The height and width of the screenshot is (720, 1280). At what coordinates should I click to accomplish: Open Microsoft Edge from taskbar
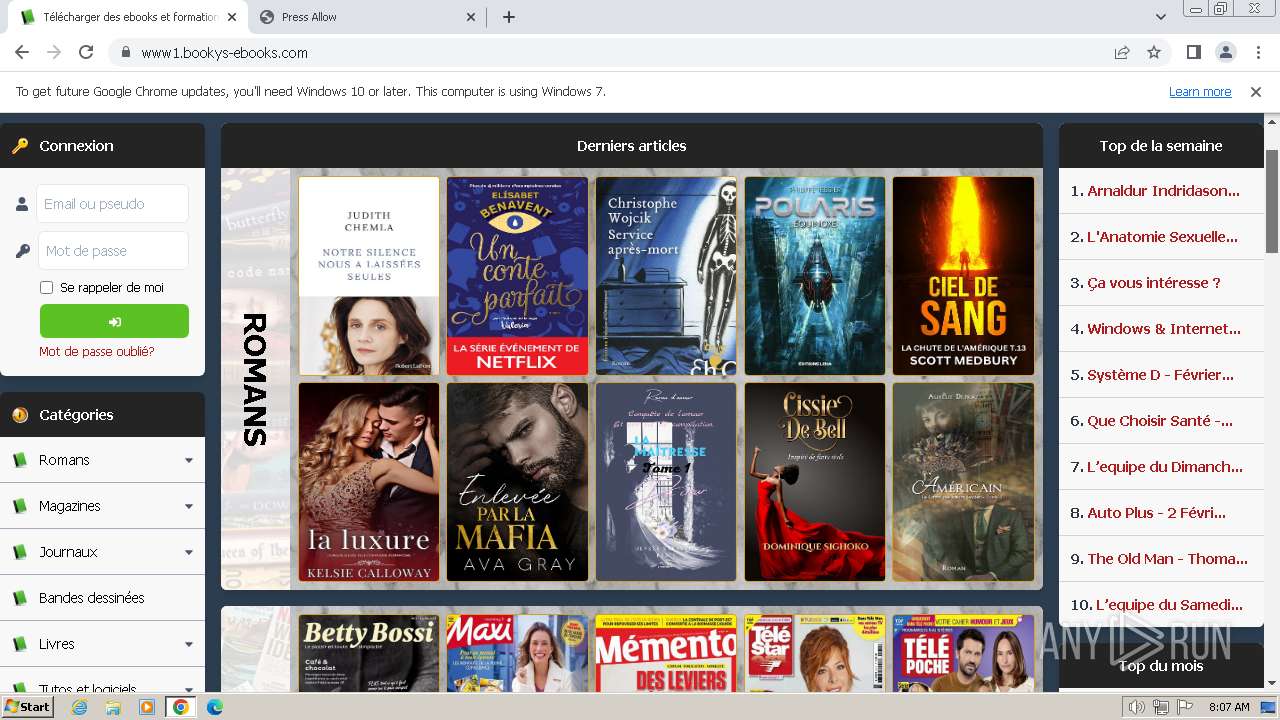pyautogui.click(x=214, y=707)
